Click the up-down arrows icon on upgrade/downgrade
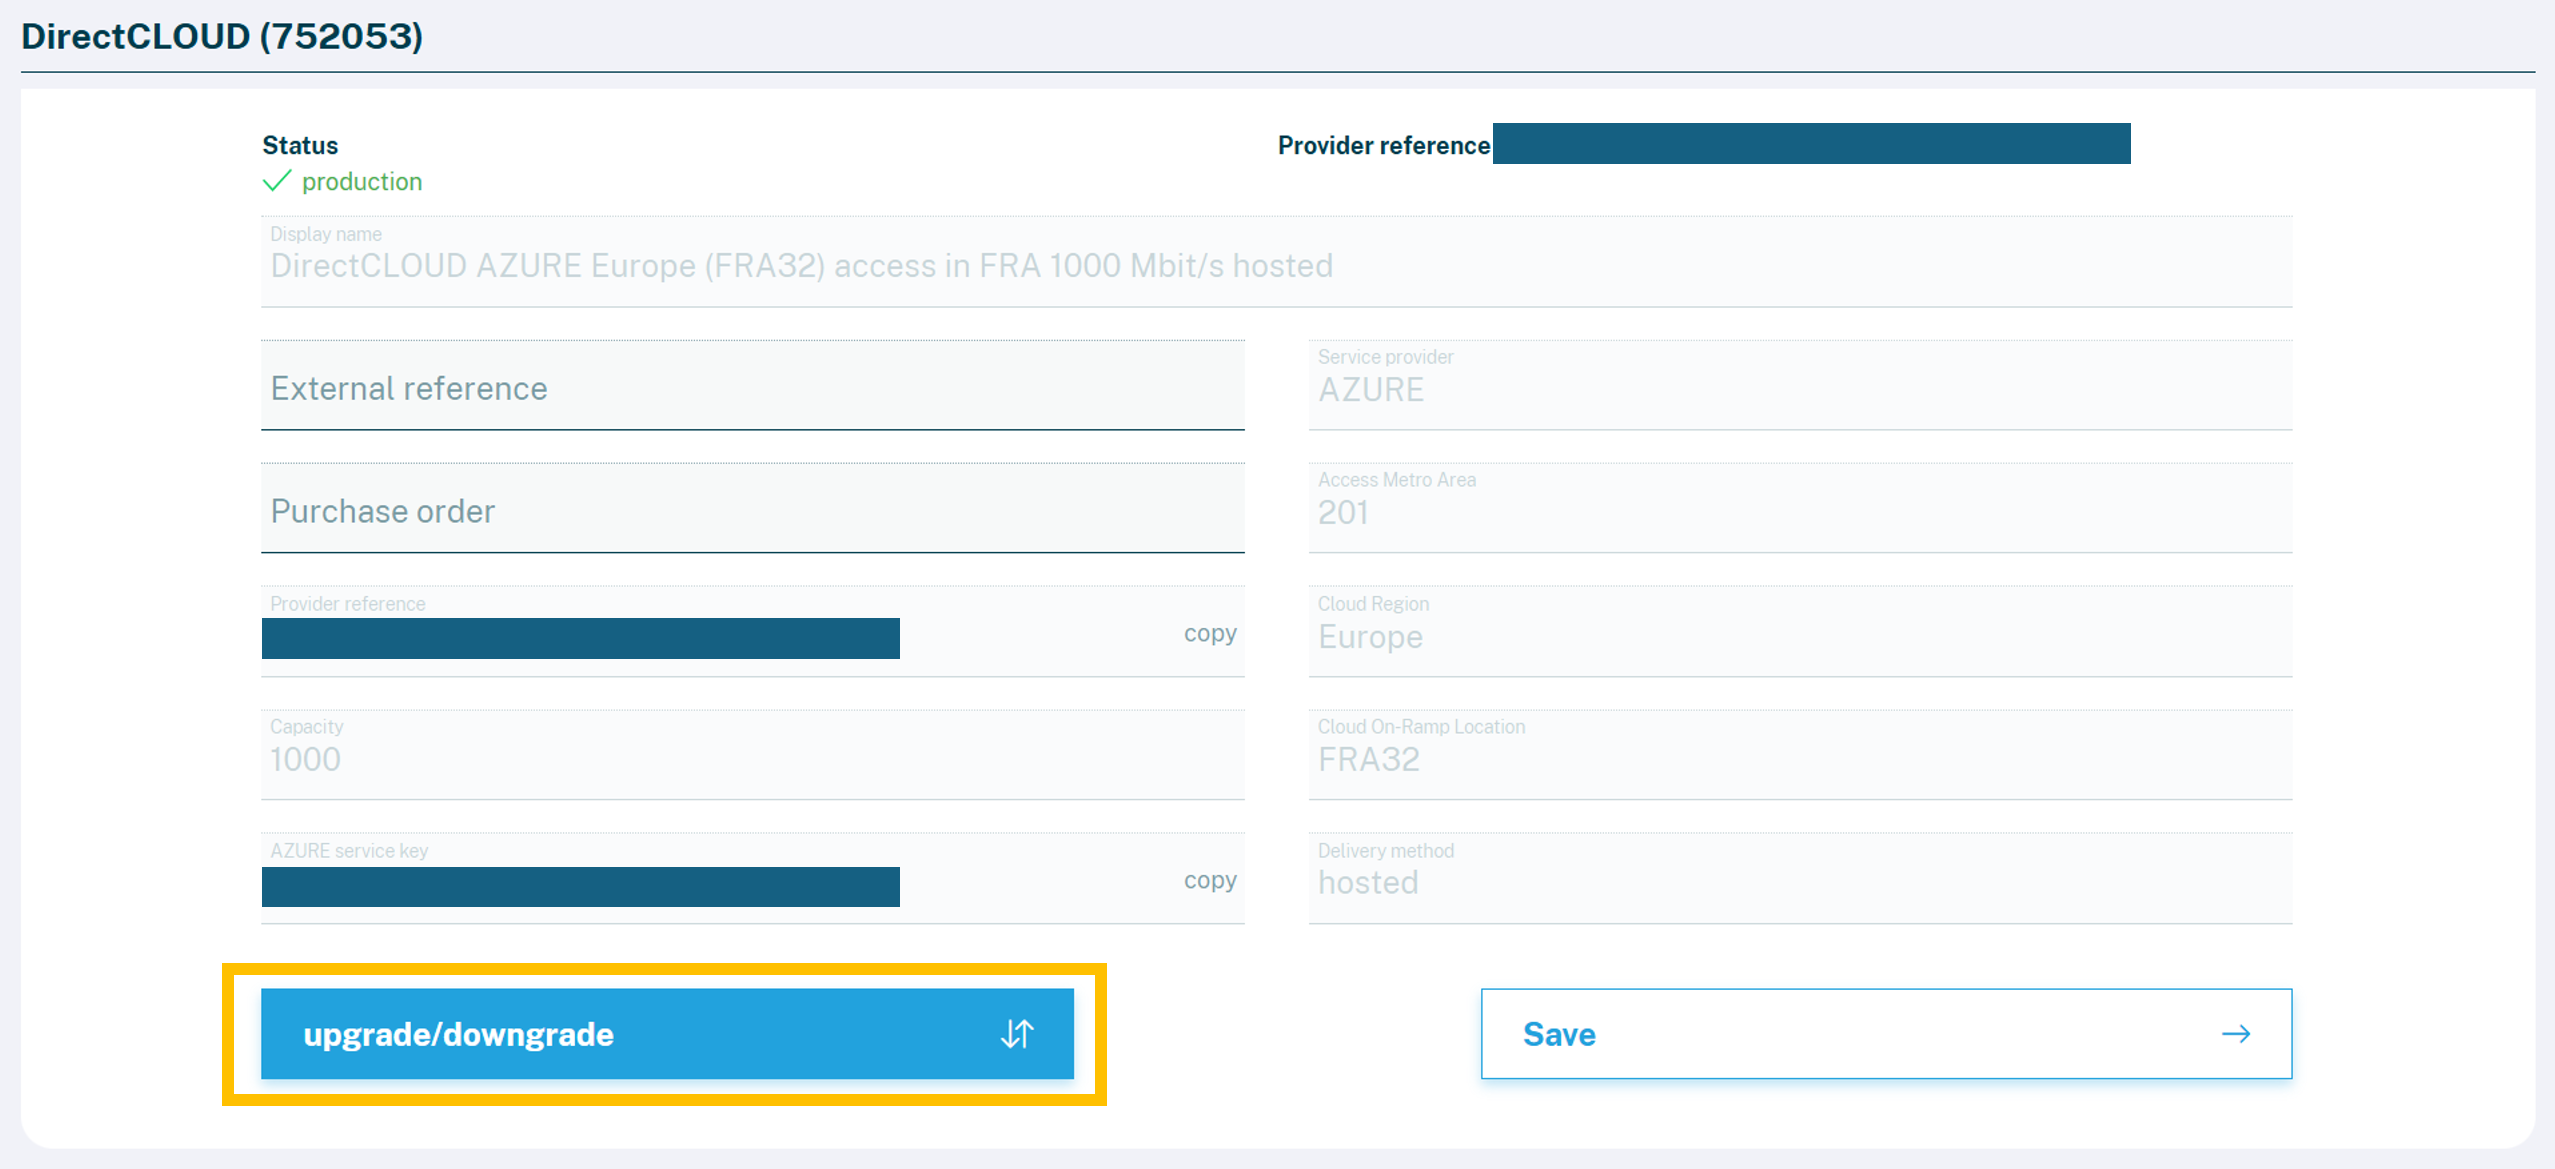Image resolution: width=2555 pixels, height=1169 pixels. (x=1017, y=1033)
